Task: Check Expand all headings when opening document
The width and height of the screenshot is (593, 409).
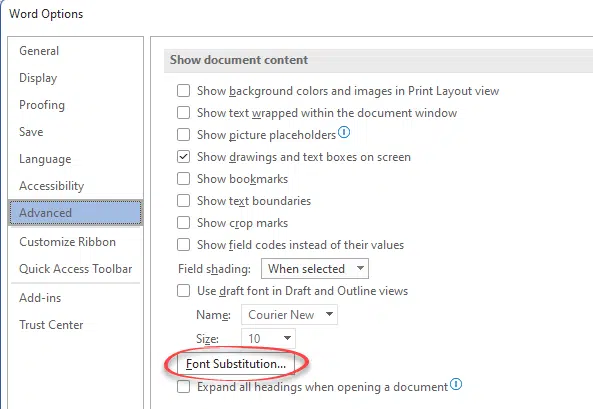Action: click(x=183, y=387)
